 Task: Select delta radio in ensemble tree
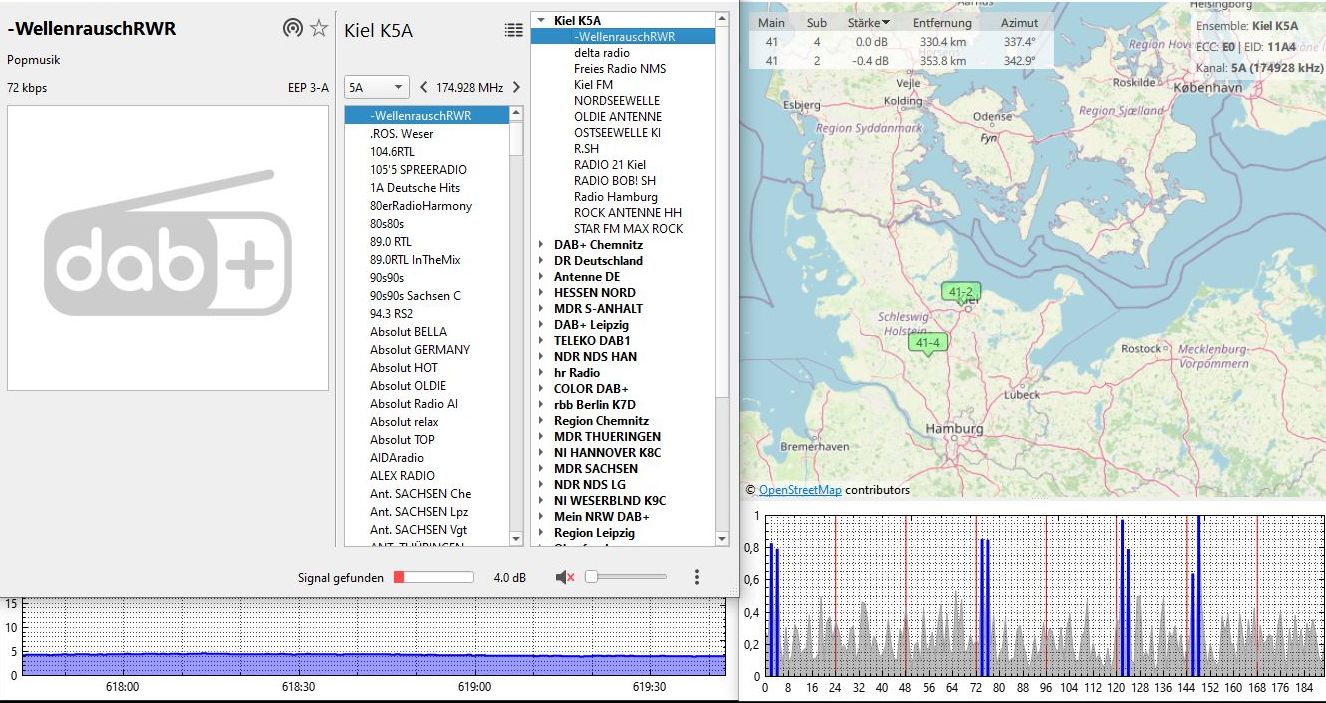click(x=601, y=53)
